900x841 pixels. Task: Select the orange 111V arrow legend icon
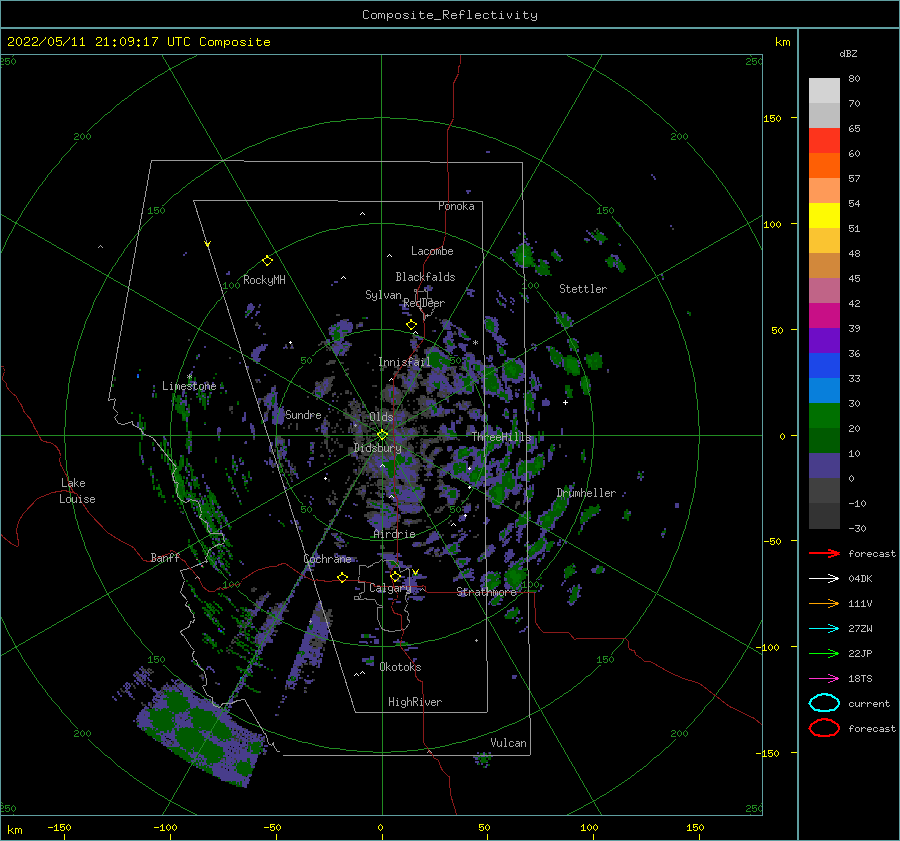824,603
